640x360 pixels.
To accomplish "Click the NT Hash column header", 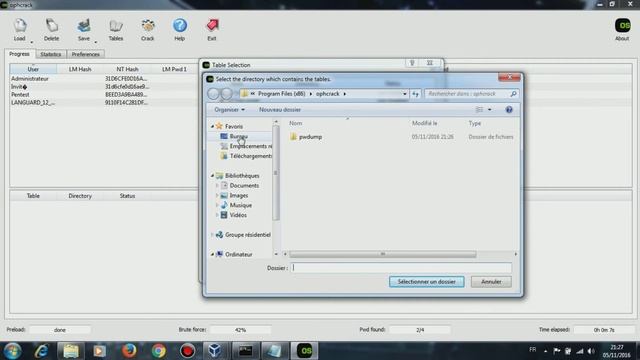I will 127,69.
